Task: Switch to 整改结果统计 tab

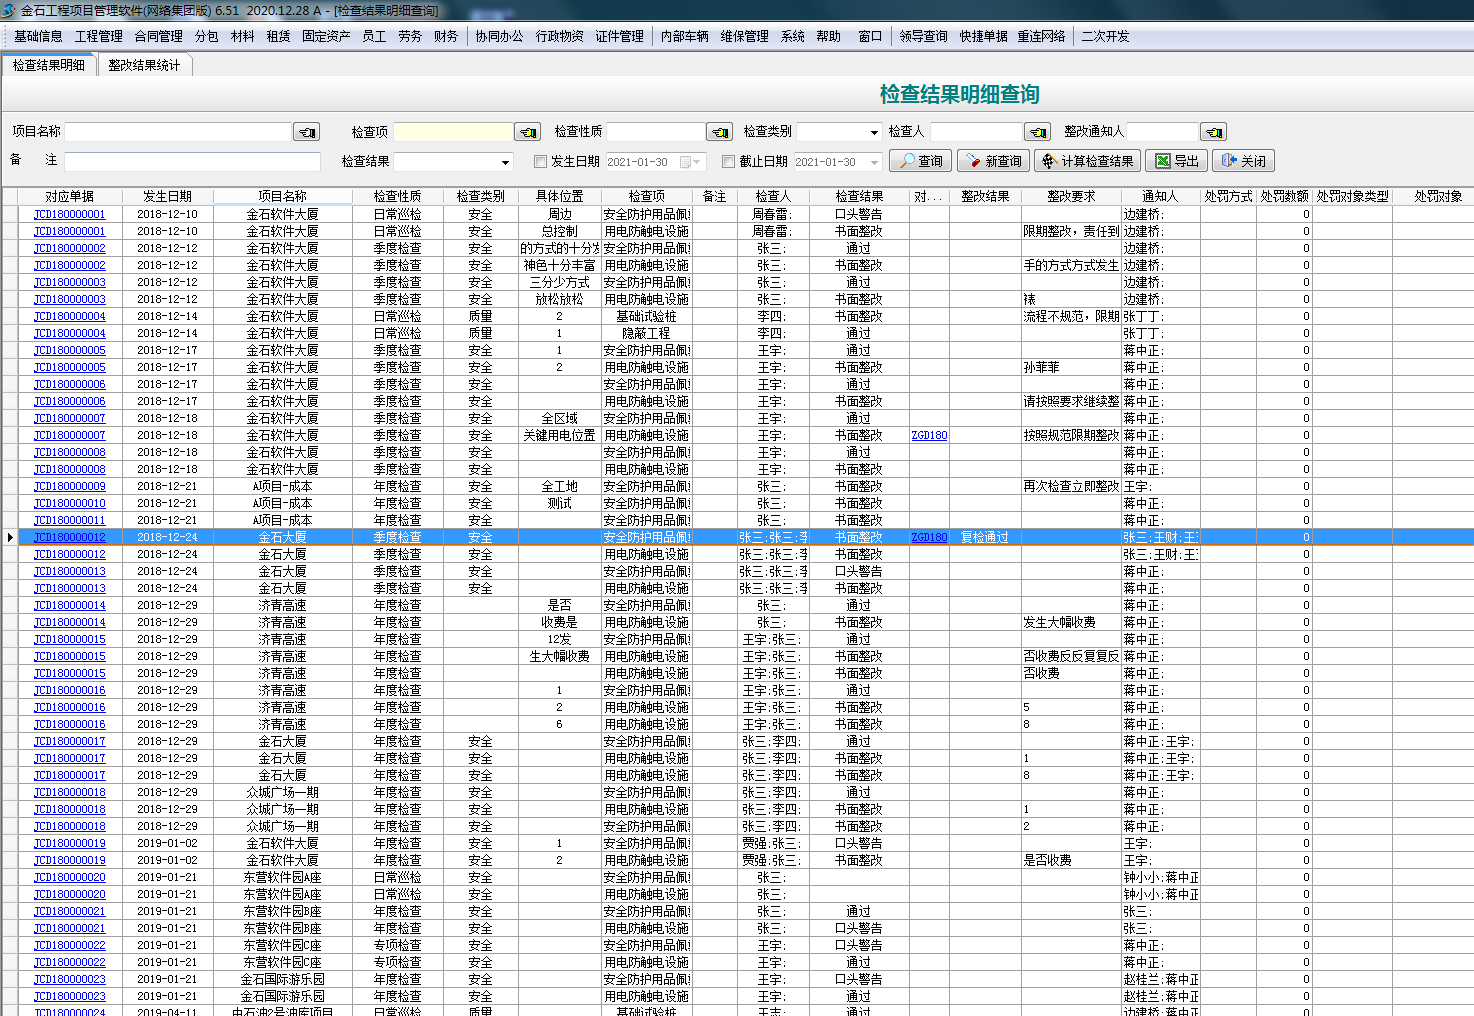Action: (144, 65)
